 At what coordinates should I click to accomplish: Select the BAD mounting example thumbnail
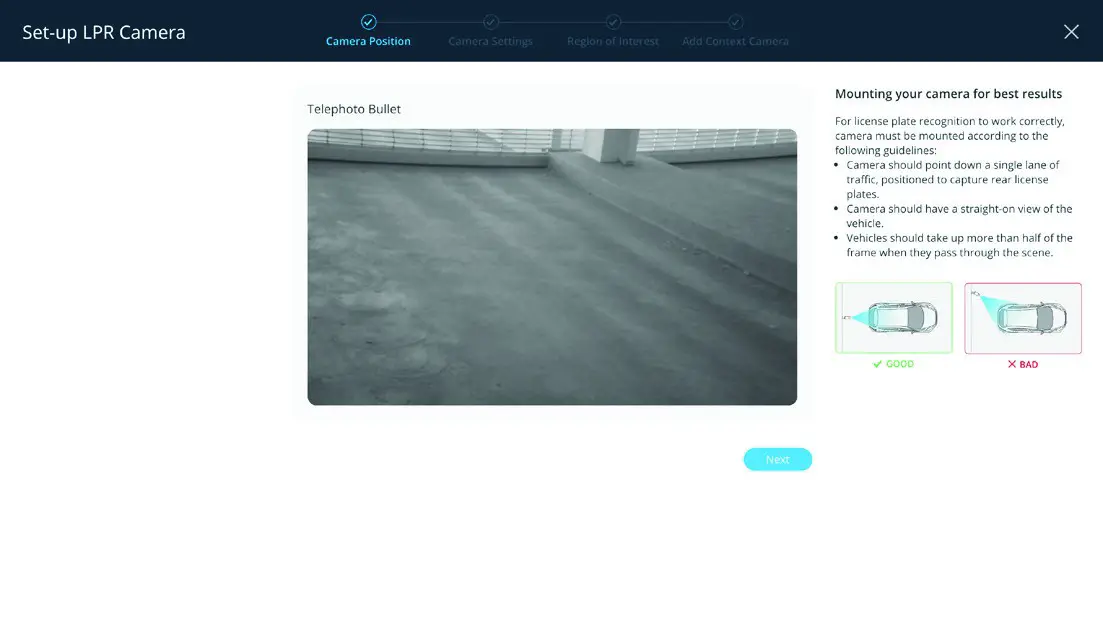pyautogui.click(x=1022, y=317)
